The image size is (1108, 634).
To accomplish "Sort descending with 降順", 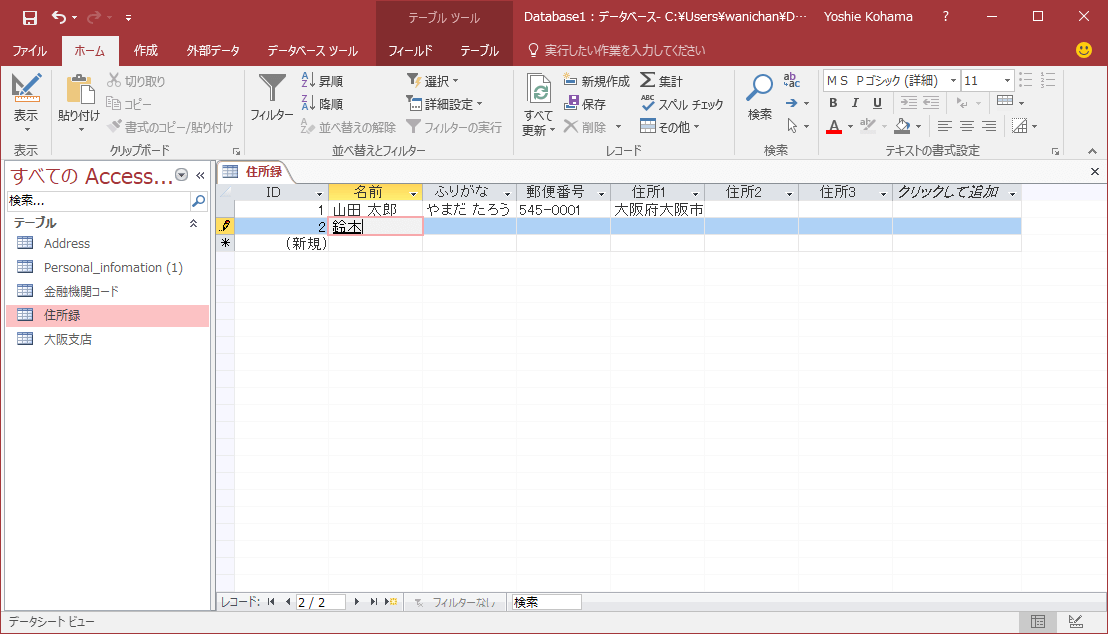I will click(322, 104).
